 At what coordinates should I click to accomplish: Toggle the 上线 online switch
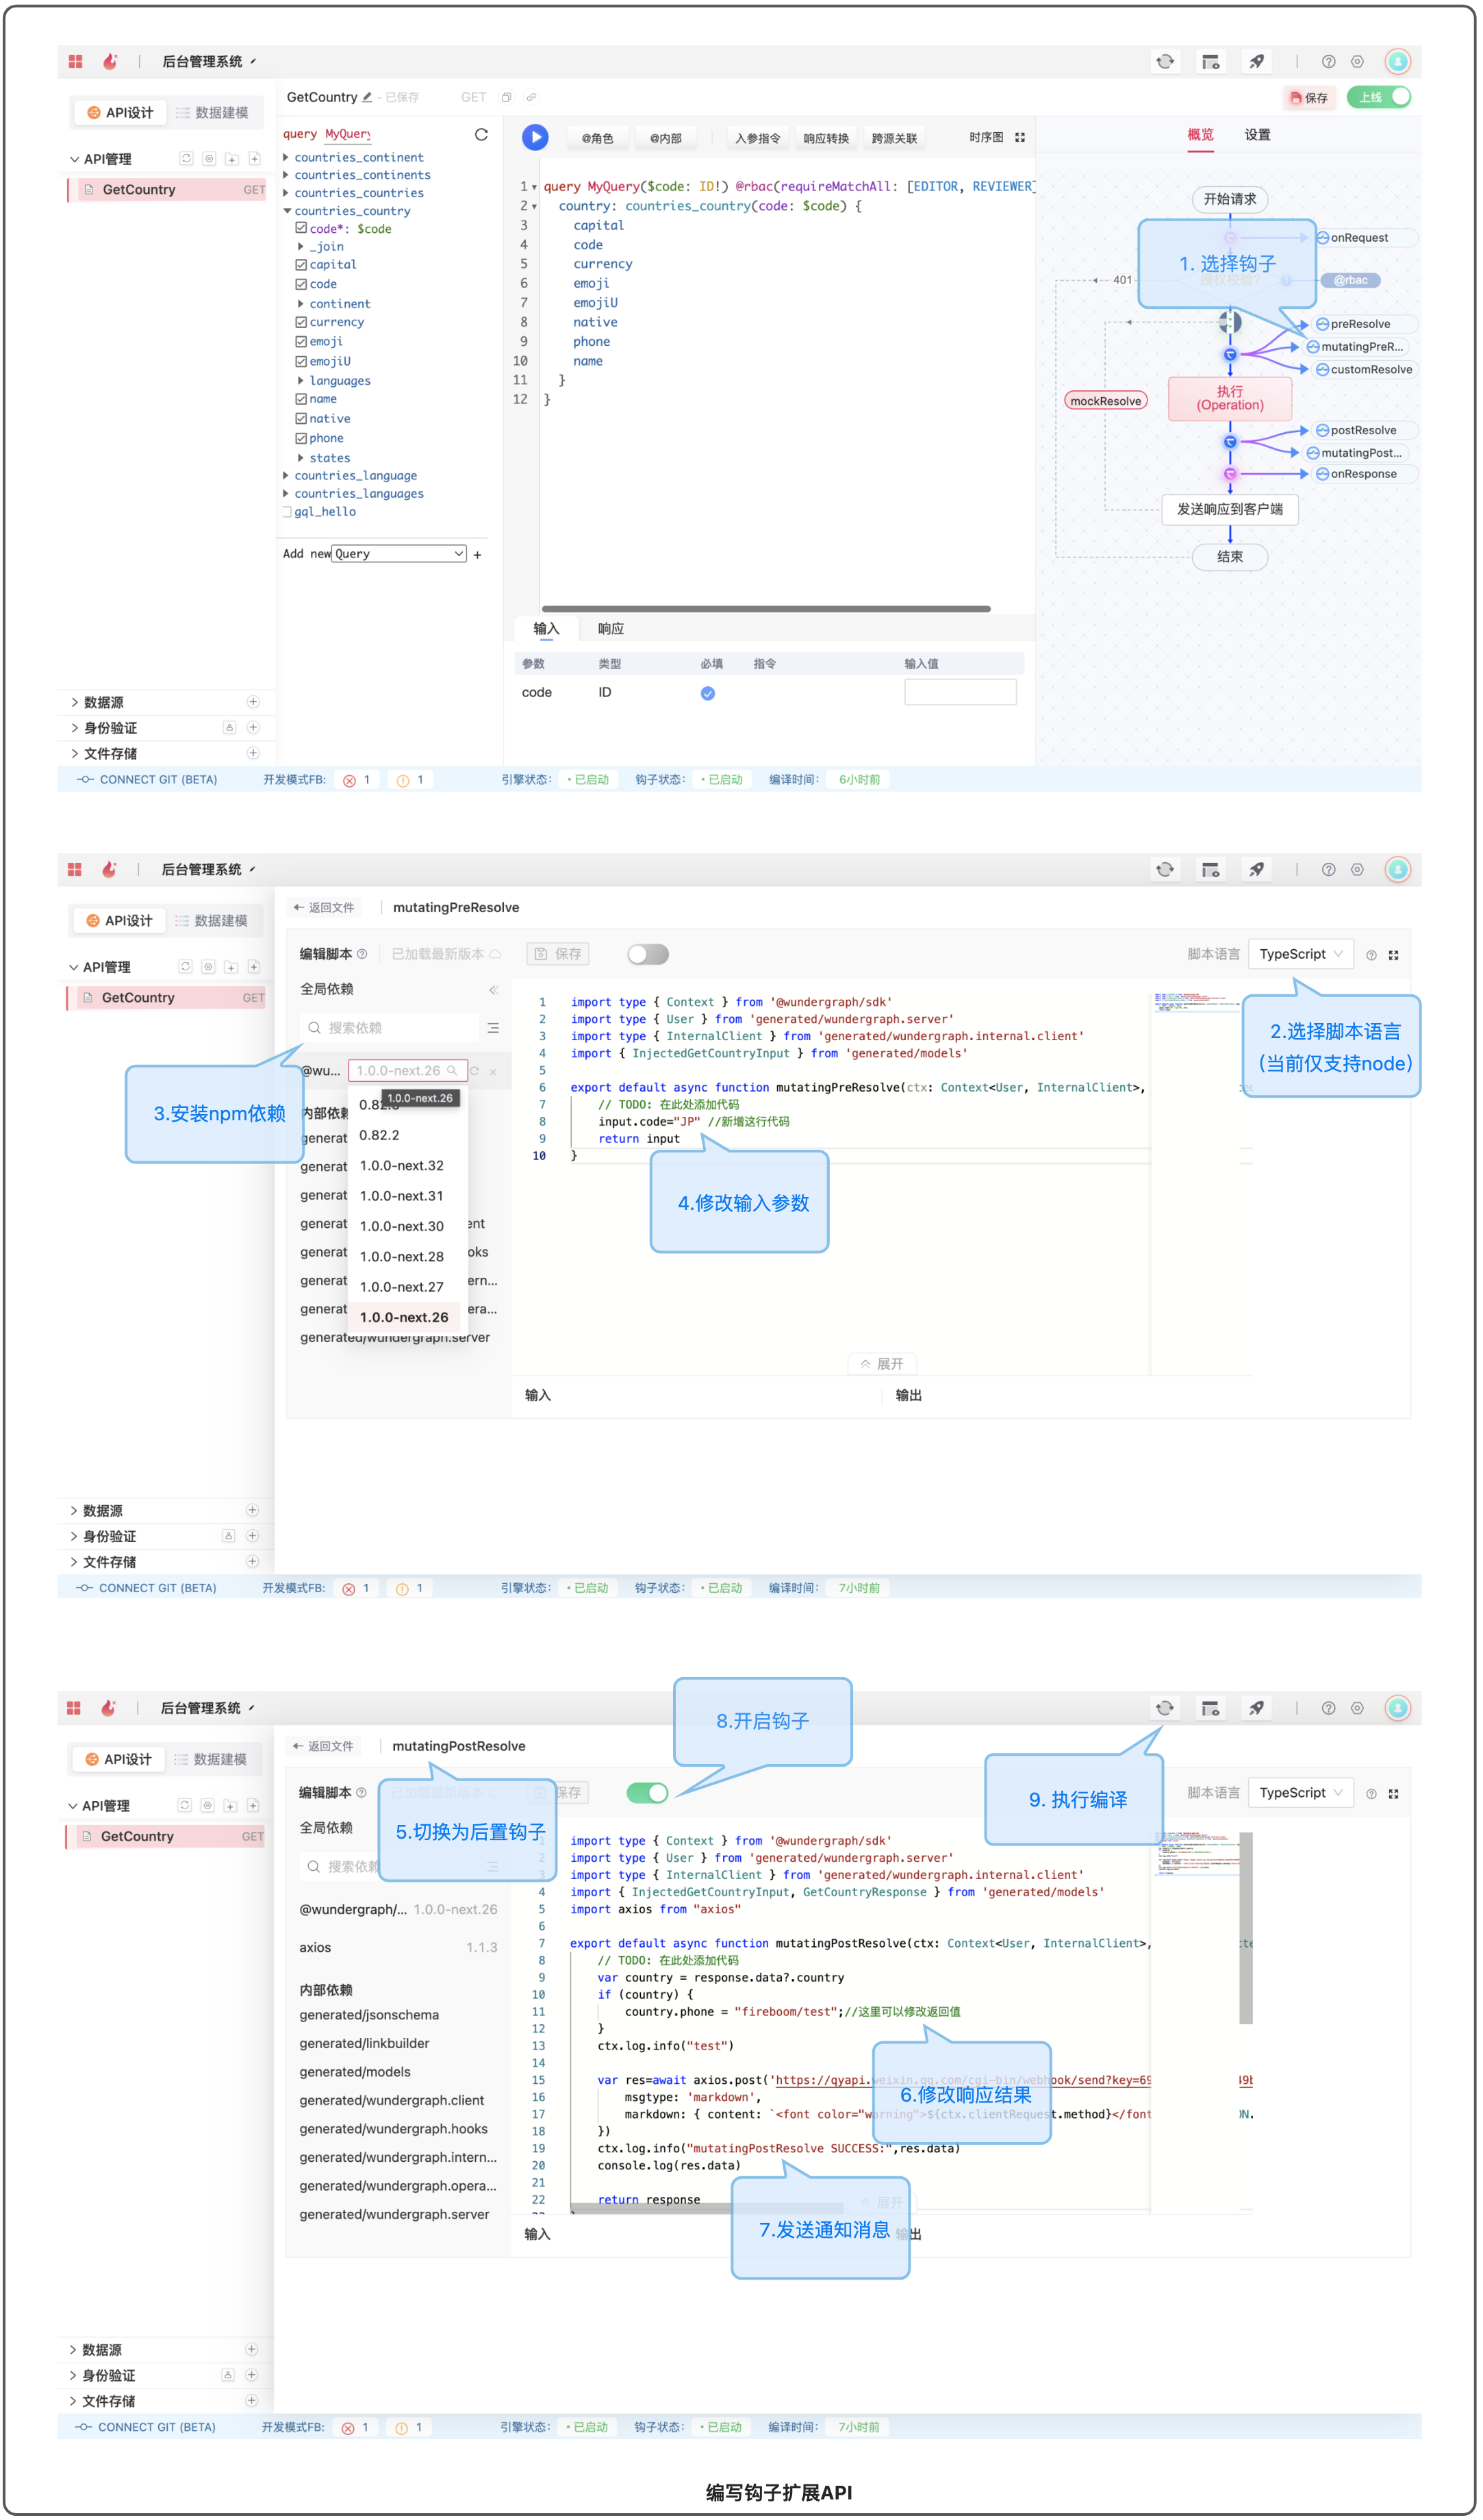click(1379, 97)
